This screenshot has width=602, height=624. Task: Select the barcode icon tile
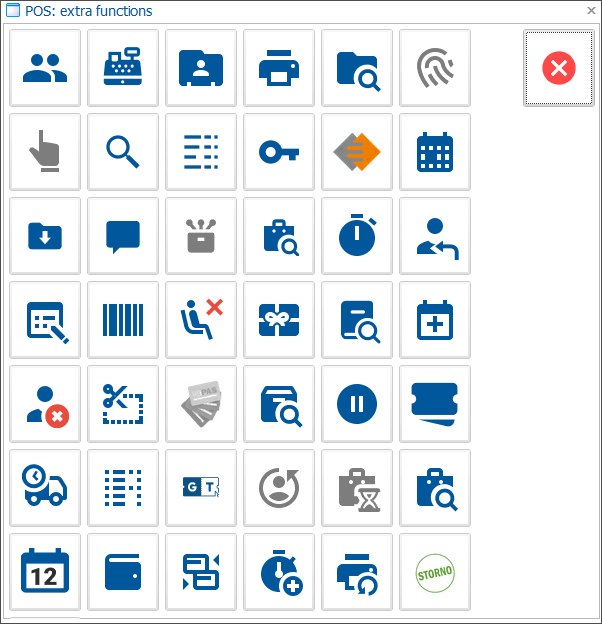tap(123, 320)
